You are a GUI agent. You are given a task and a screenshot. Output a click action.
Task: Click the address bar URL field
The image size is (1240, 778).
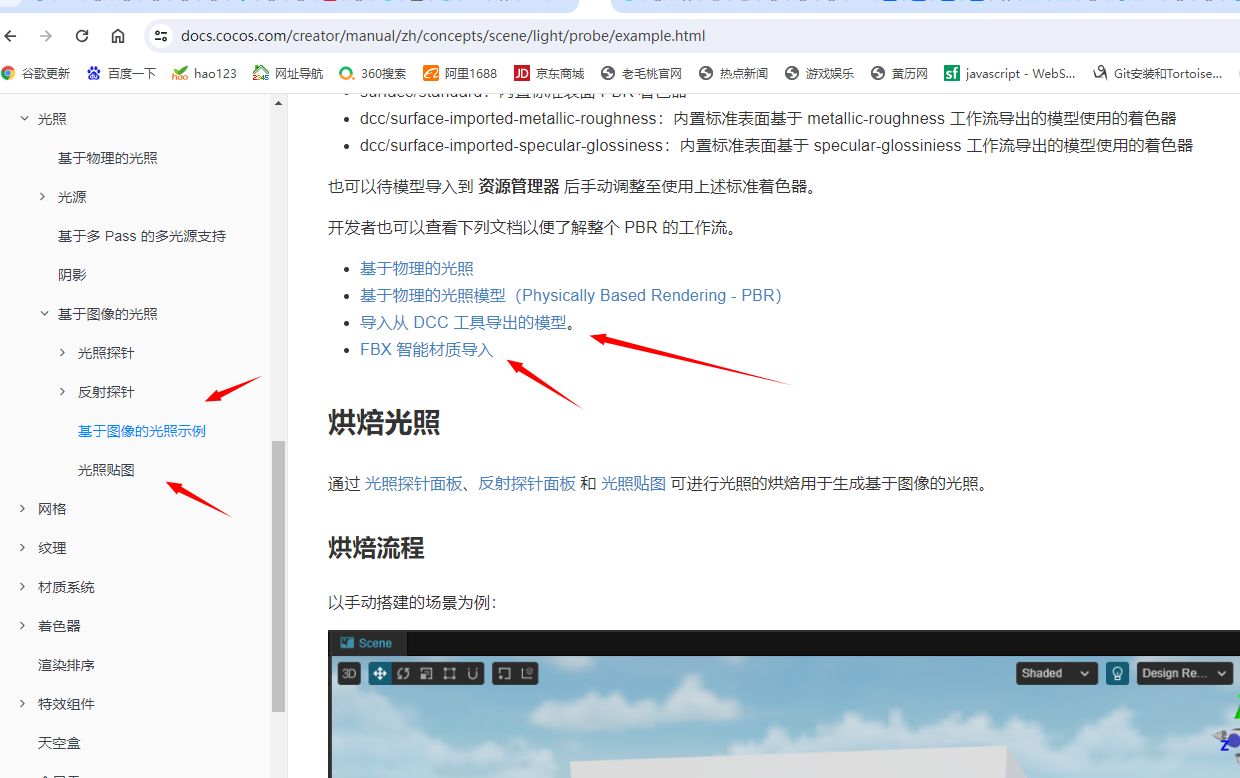point(443,36)
